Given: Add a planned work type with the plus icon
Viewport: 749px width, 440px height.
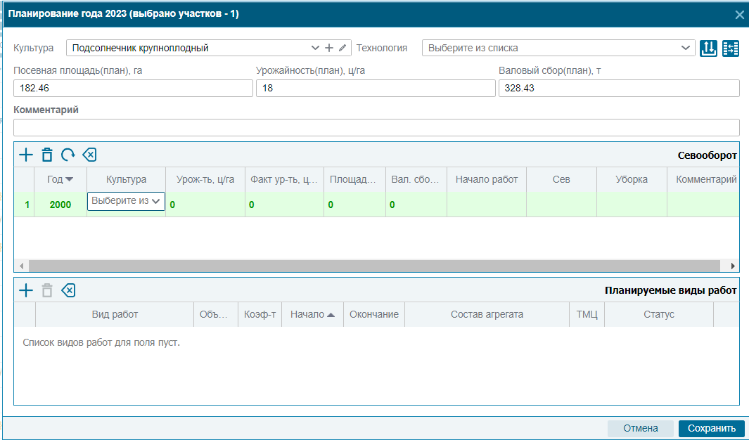Looking at the screenshot, I should pyautogui.click(x=26, y=290).
